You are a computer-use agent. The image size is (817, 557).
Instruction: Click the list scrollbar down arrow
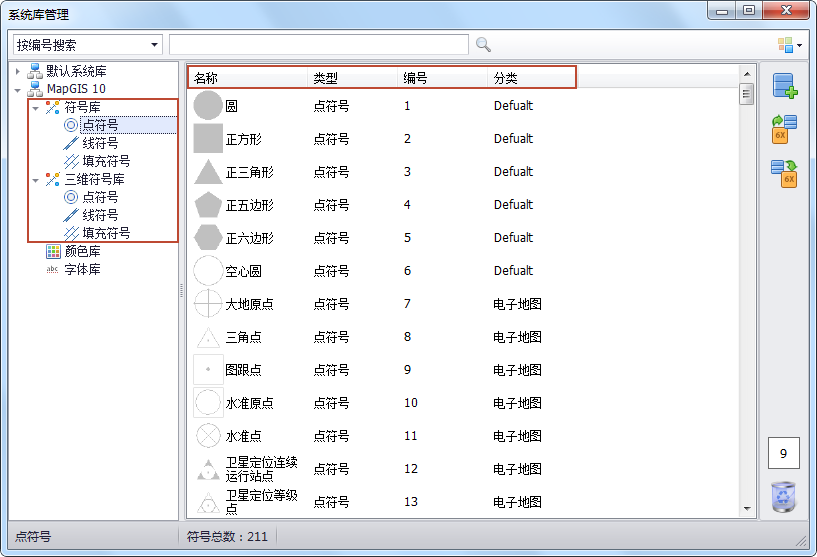coord(746,508)
